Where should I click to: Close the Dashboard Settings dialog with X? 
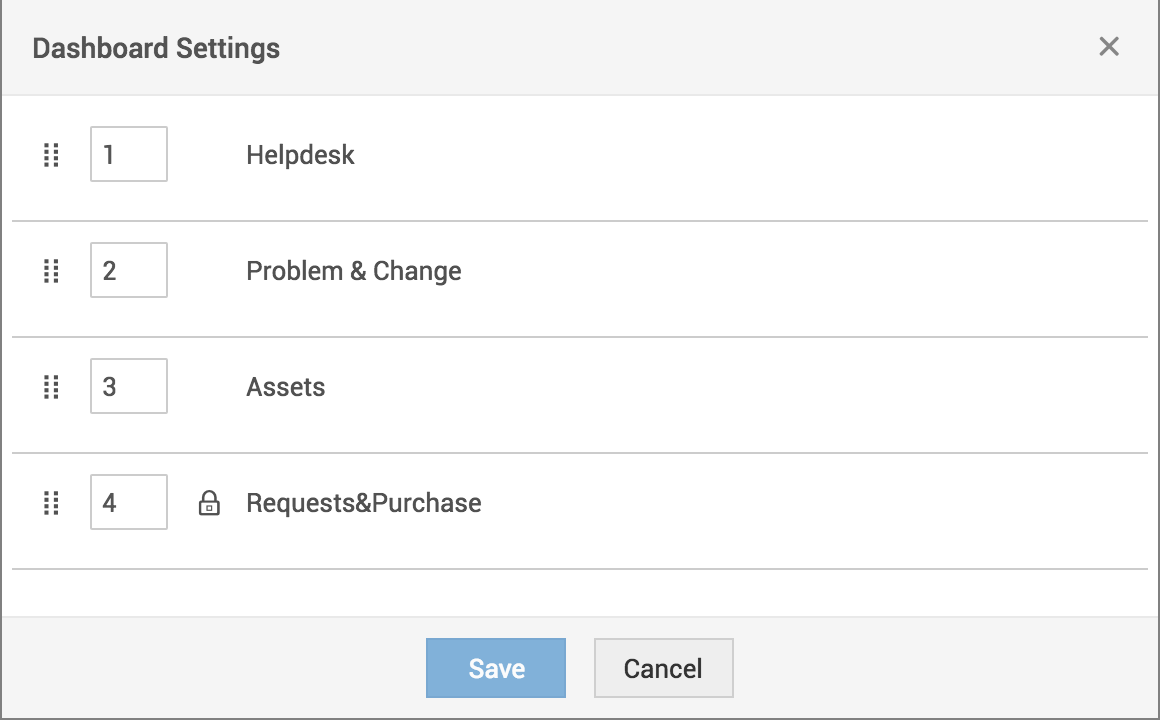(1109, 47)
